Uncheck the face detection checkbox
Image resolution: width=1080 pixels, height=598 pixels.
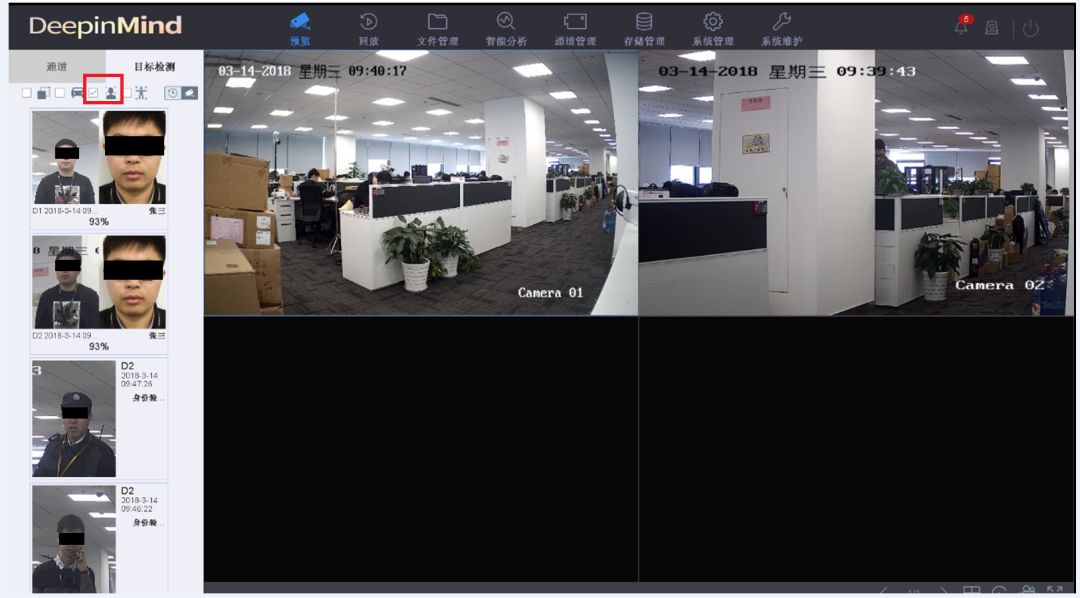coord(93,93)
